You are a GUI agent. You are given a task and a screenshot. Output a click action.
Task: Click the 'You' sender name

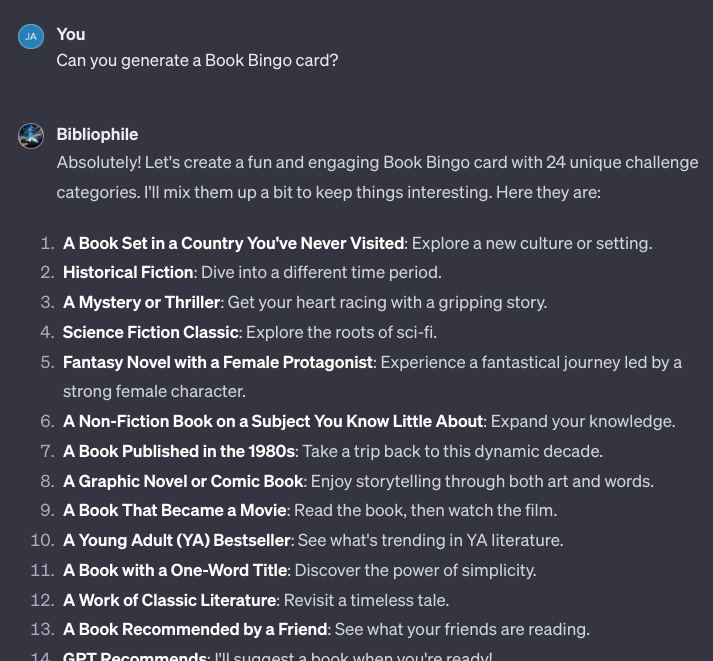70,35
